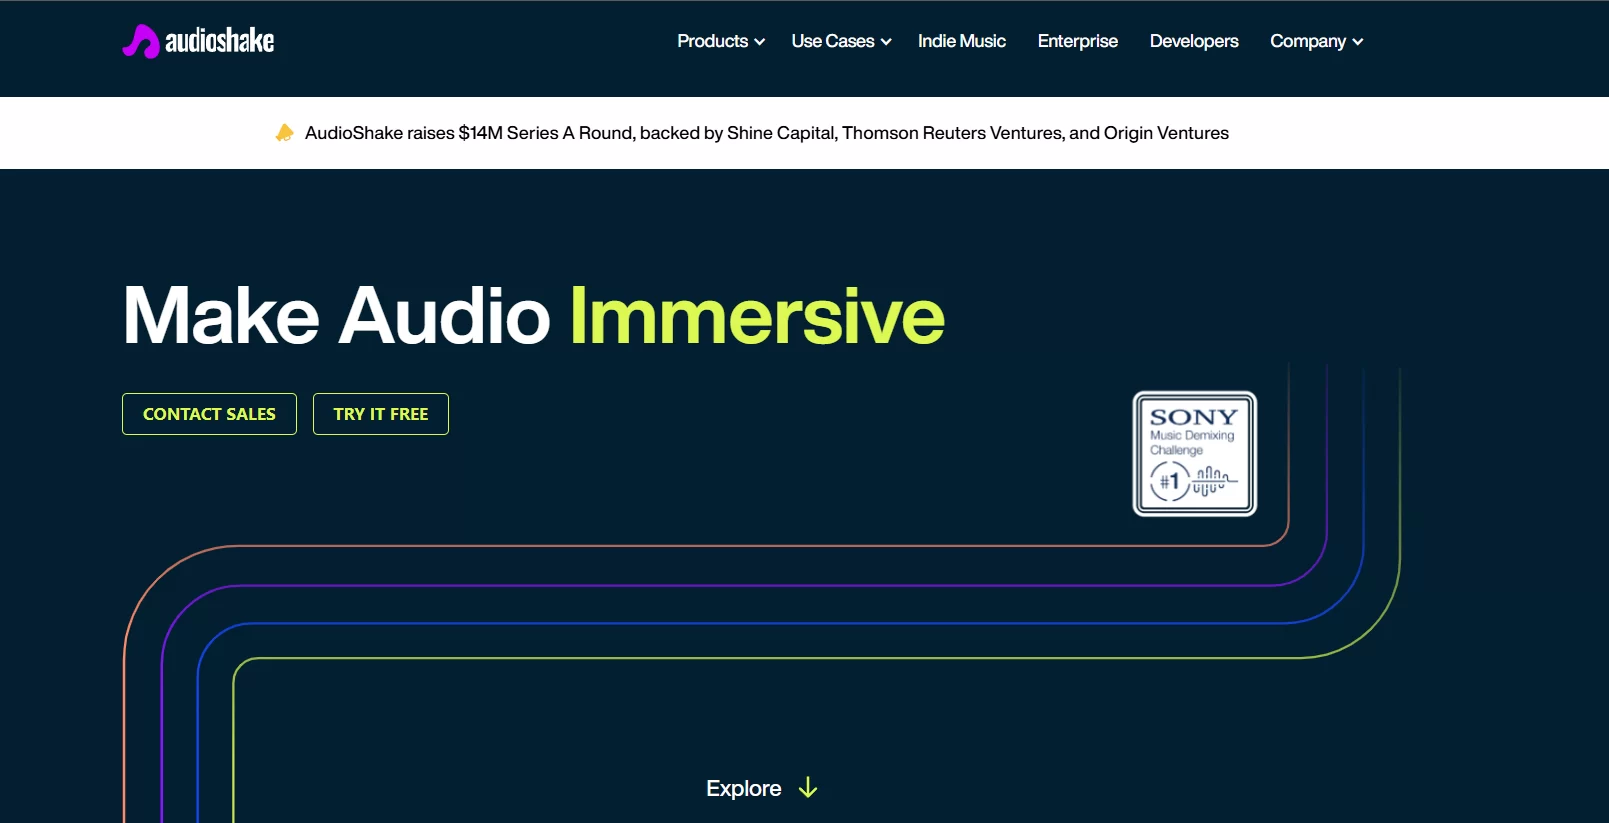Image resolution: width=1609 pixels, height=823 pixels.
Task: Navigate to the Enterprise page
Action: pos(1077,41)
